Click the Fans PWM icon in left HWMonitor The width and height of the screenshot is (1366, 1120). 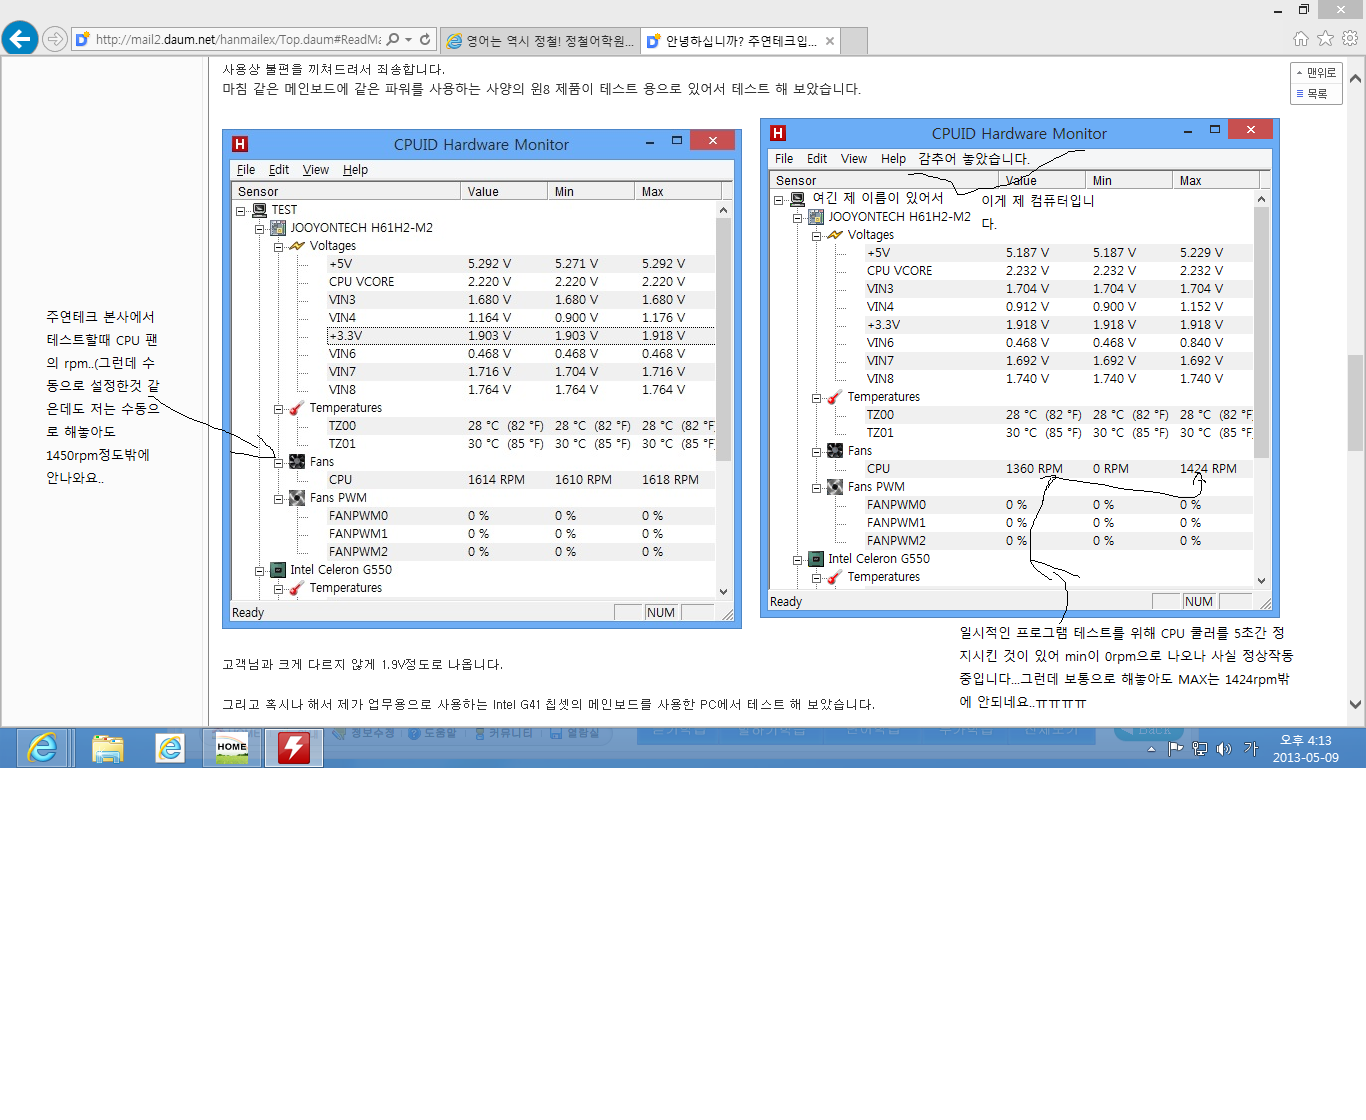tap(297, 498)
